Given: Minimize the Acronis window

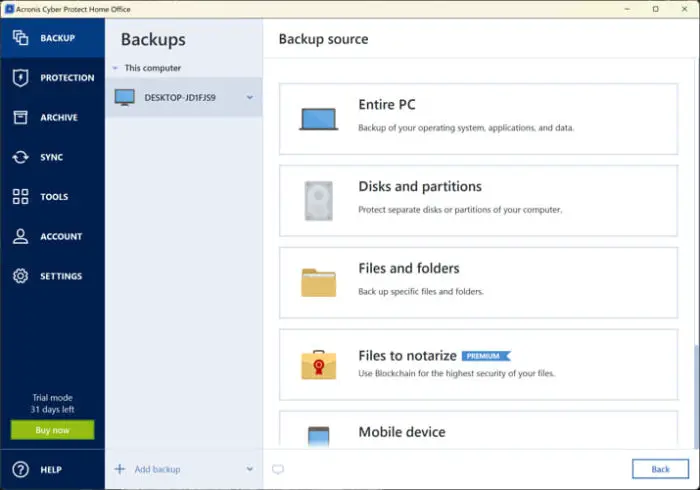Looking at the screenshot, I should point(627,9).
